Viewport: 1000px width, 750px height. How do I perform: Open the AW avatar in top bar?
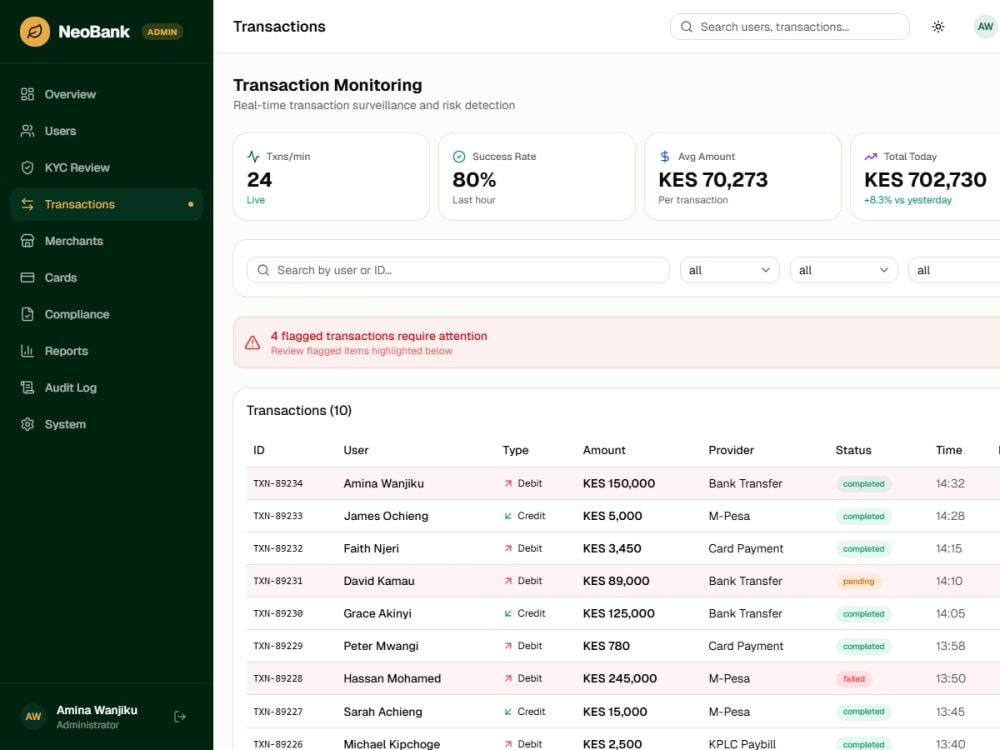tap(985, 27)
